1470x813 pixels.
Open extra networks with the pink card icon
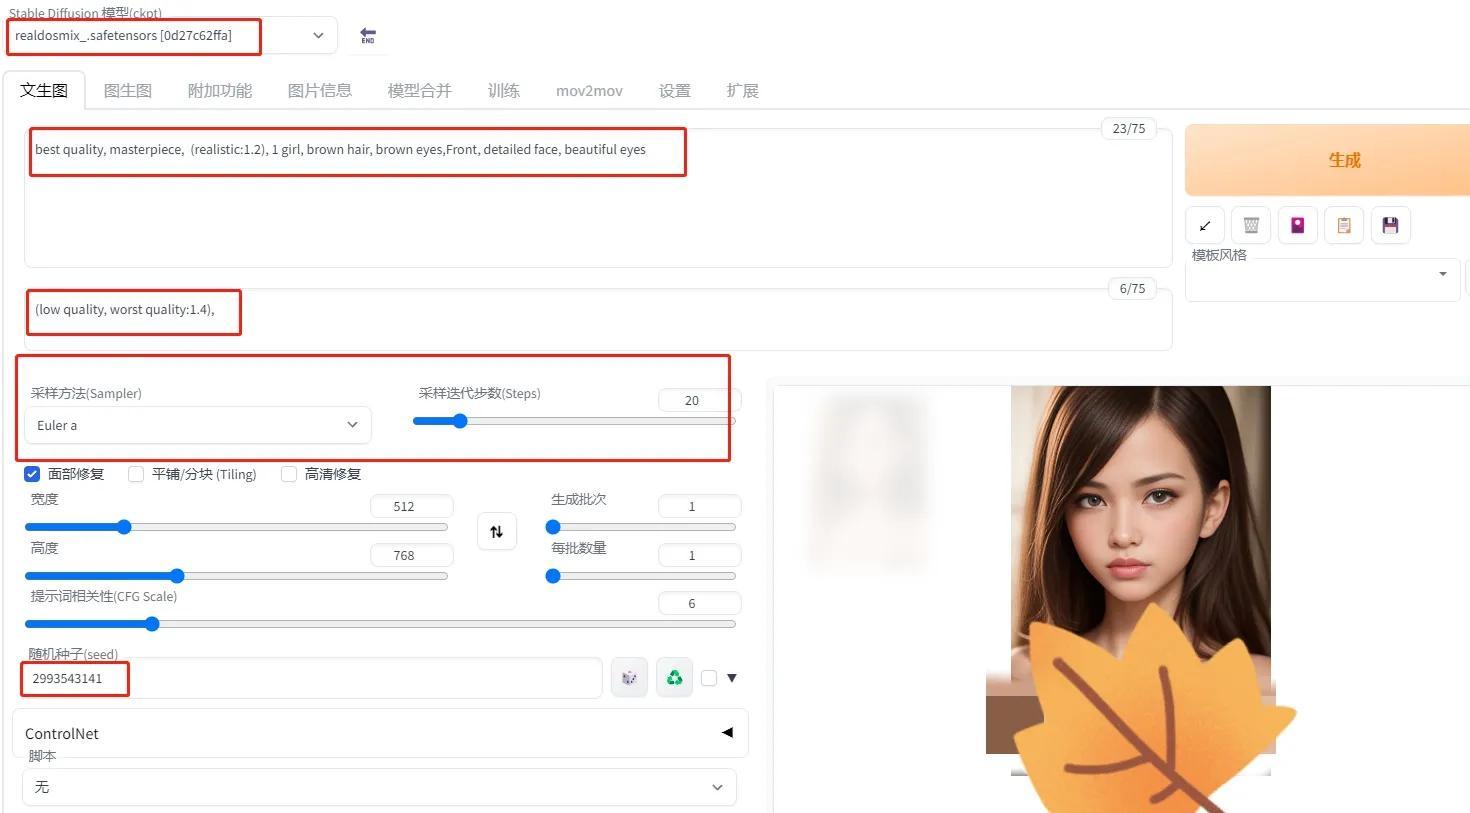point(1297,225)
